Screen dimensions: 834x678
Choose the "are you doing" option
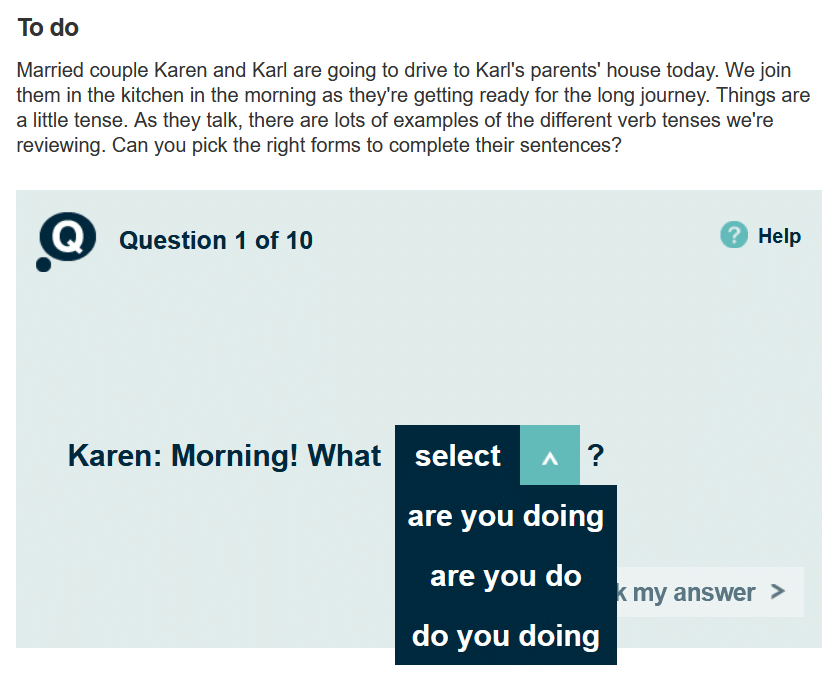coord(505,516)
